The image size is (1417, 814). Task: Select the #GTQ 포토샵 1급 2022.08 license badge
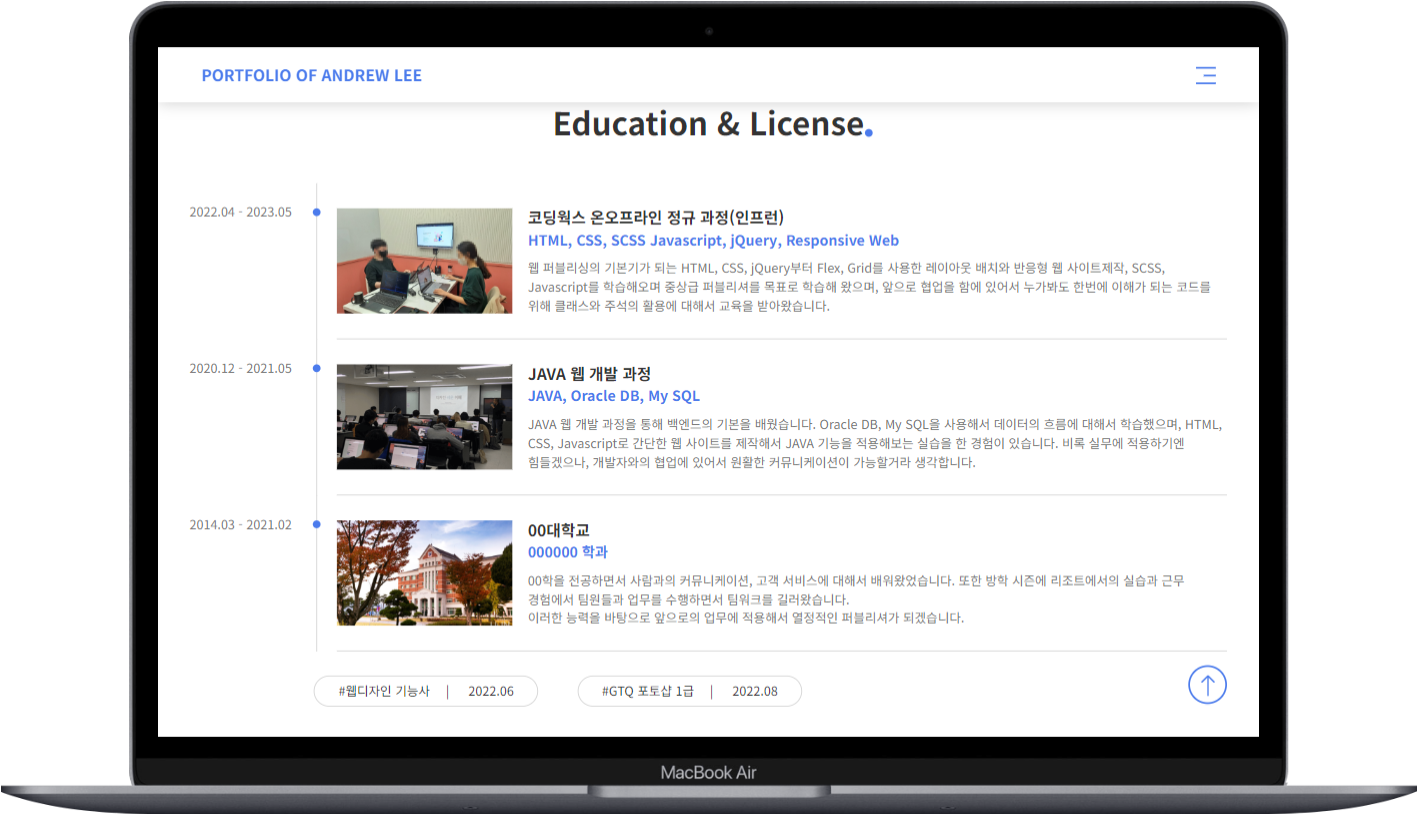pyautogui.click(x=690, y=691)
